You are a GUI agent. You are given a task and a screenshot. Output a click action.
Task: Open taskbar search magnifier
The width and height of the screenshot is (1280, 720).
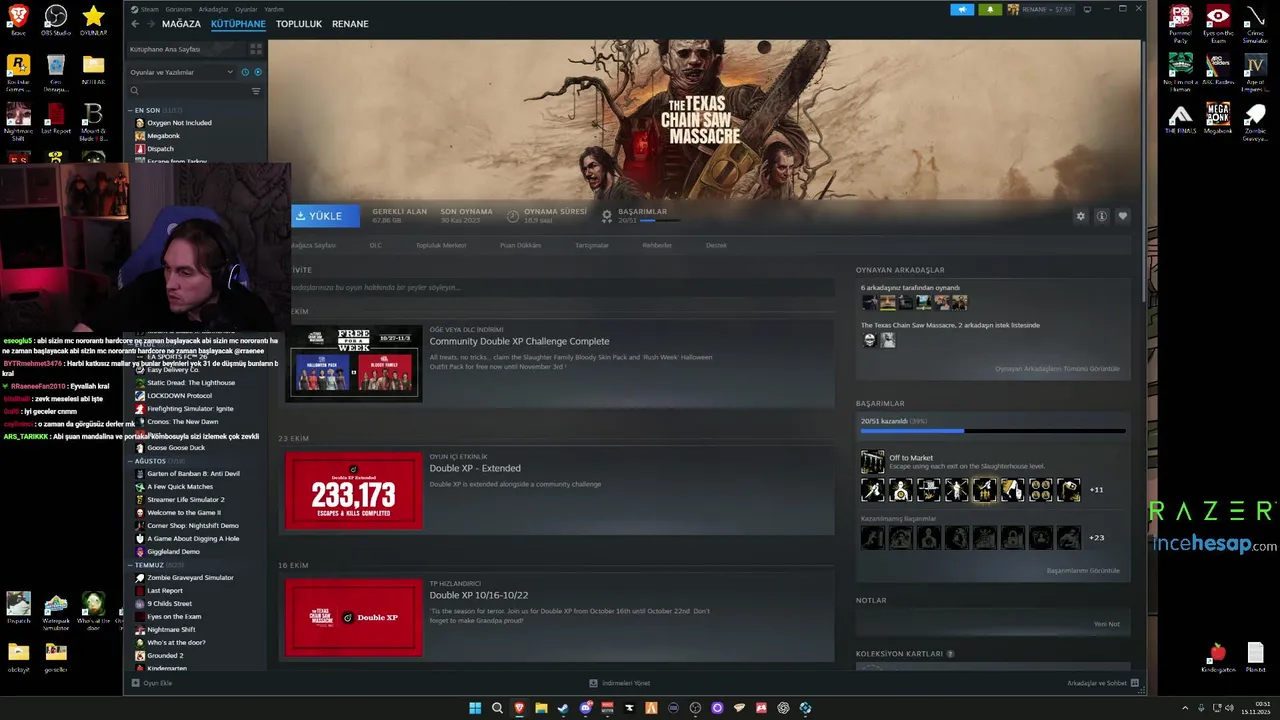coord(497,708)
